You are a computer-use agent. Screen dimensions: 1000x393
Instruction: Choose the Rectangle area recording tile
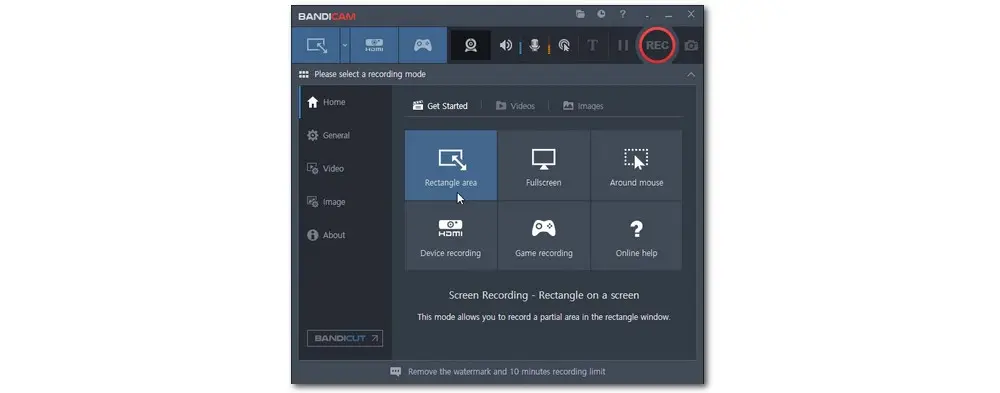pyautogui.click(x=451, y=165)
